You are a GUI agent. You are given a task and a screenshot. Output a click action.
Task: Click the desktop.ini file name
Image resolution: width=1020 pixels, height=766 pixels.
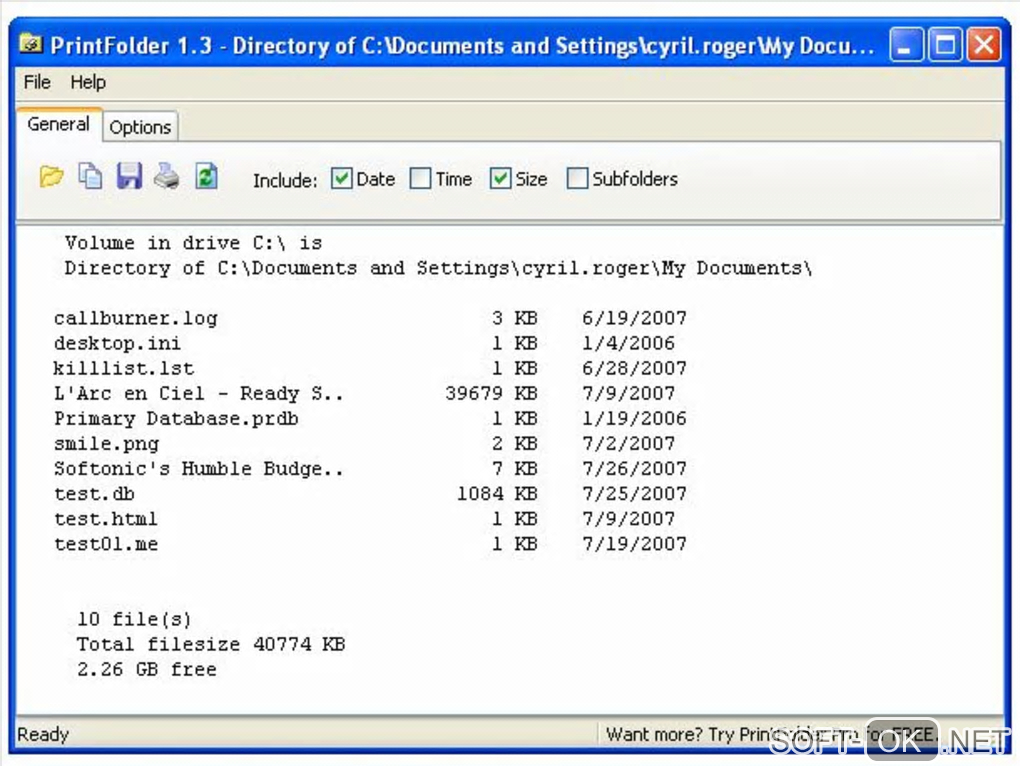click(117, 343)
